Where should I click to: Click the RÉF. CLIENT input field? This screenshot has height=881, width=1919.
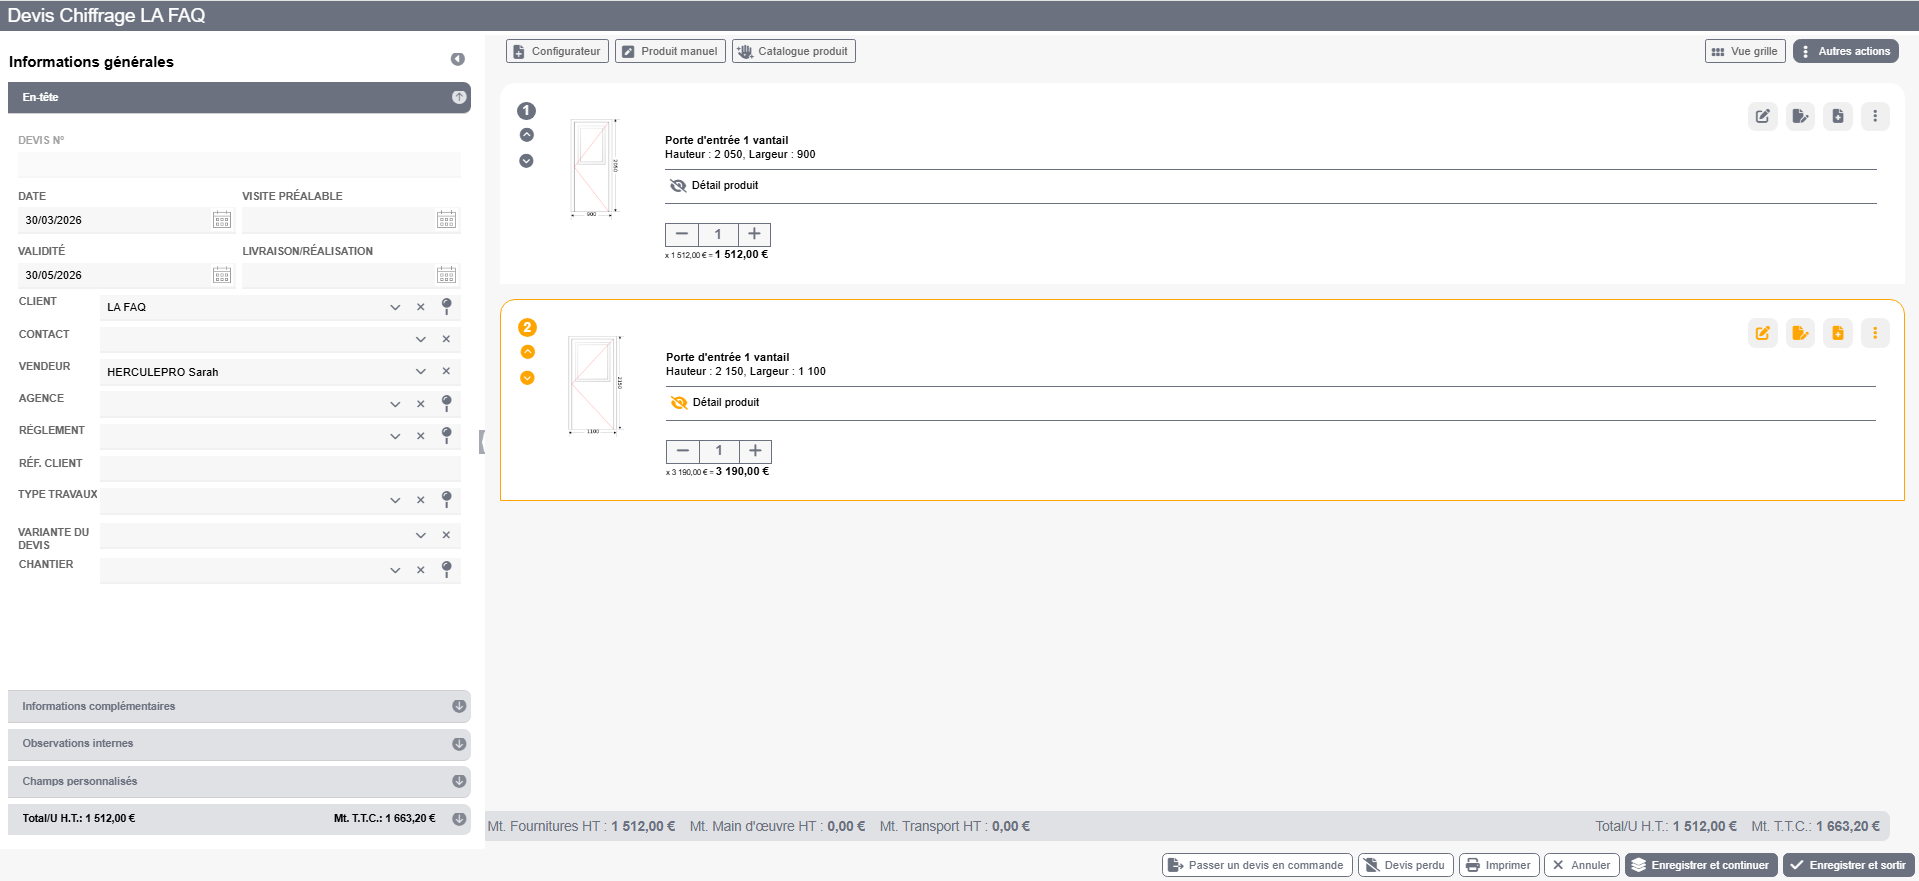pyautogui.click(x=280, y=468)
